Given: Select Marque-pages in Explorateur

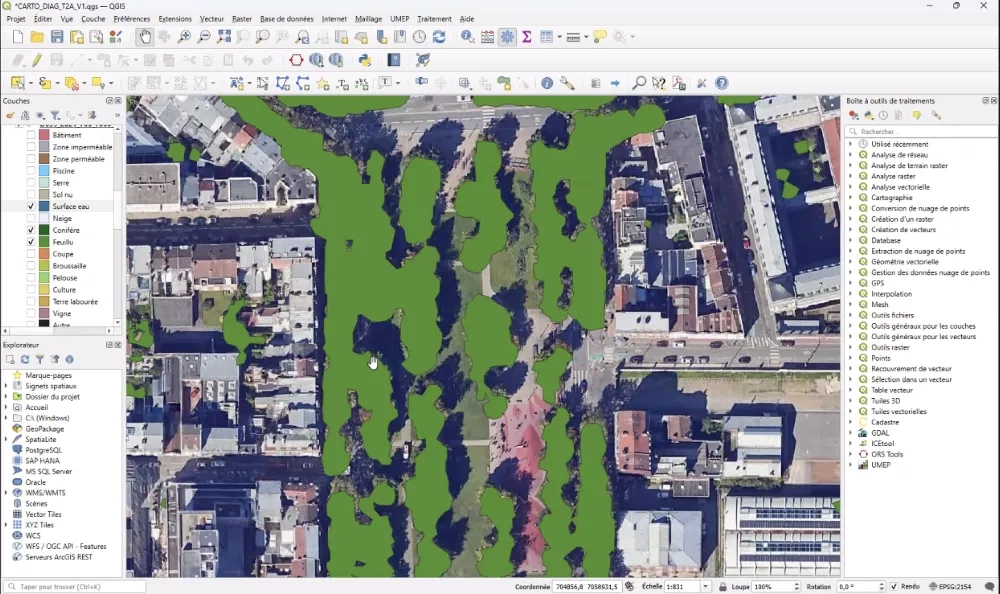Looking at the screenshot, I should pyautogui.click(x=48, y=376).
